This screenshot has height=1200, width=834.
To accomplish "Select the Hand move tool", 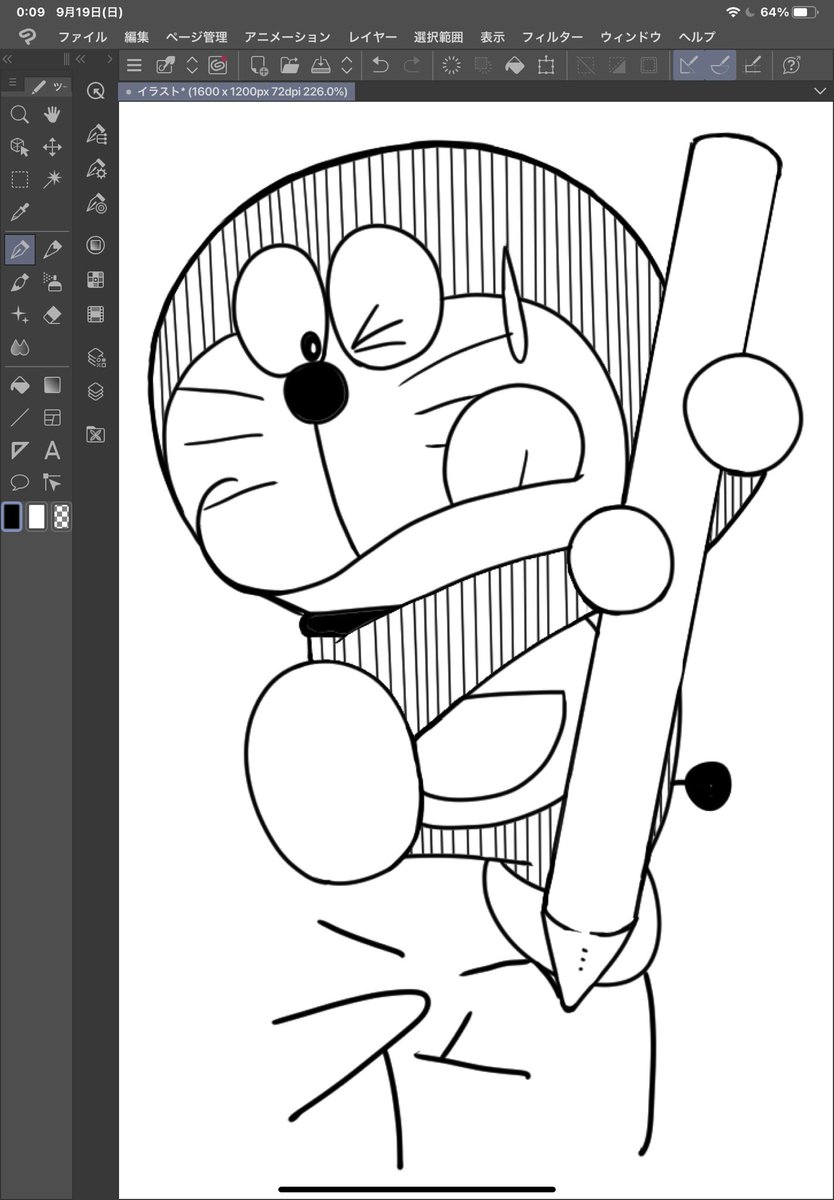I will coord(53,115).
